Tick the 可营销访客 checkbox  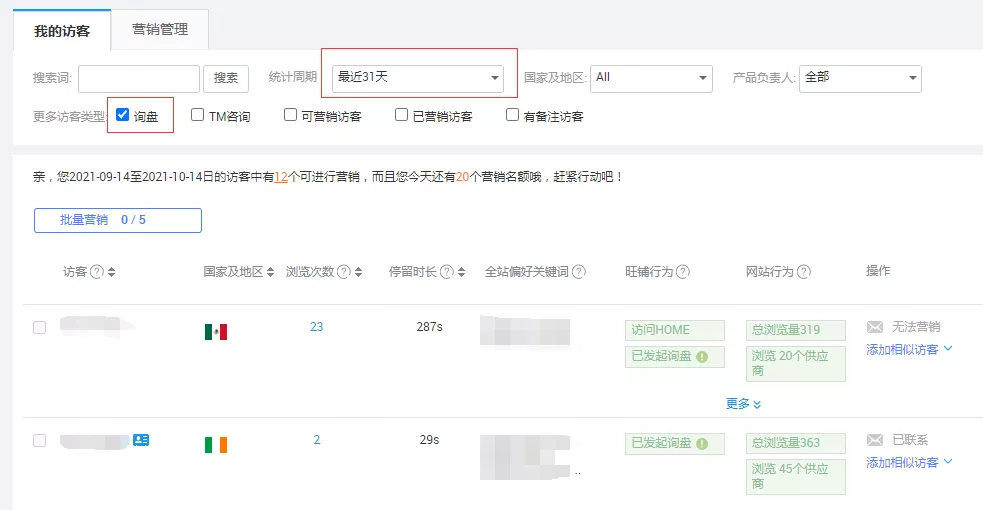(290, 115)
